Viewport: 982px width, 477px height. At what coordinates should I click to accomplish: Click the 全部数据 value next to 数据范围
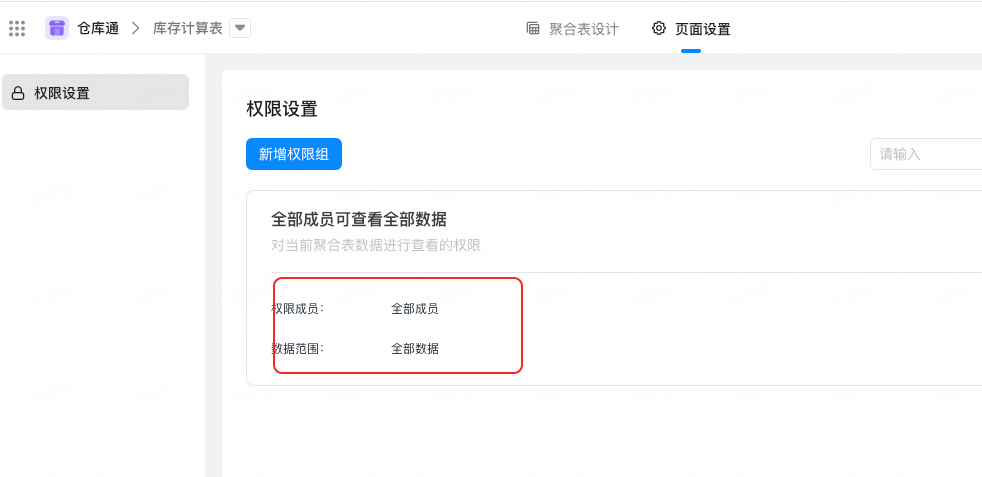point(415,349)
